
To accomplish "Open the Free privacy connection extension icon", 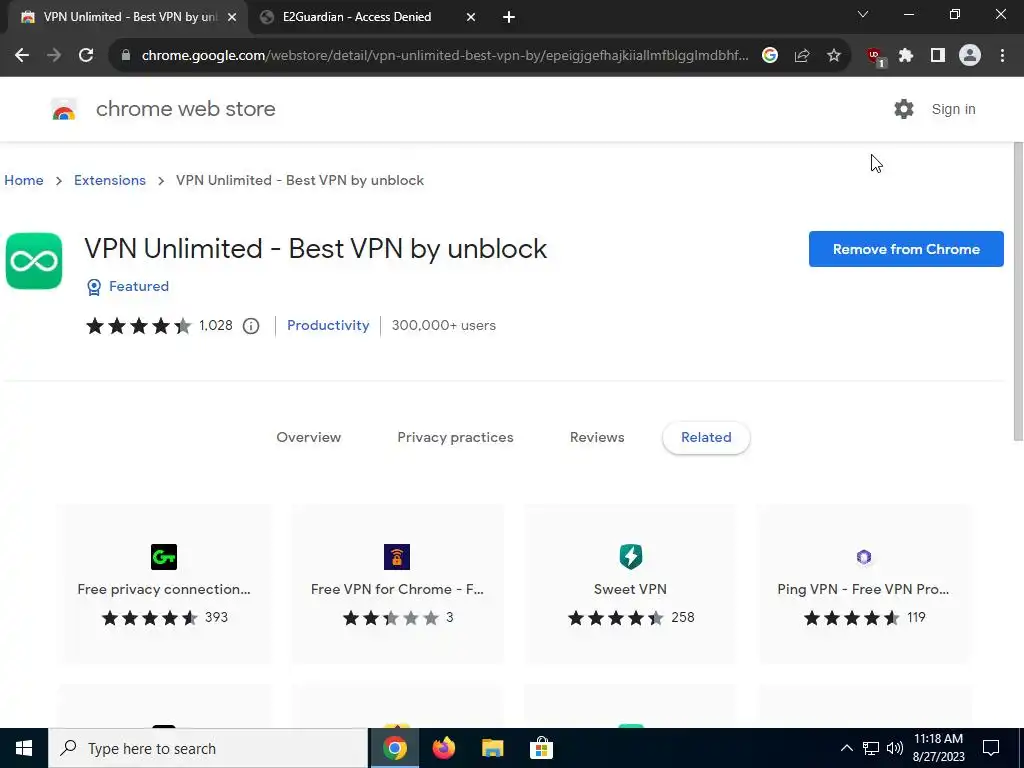I will pos(164,557).
